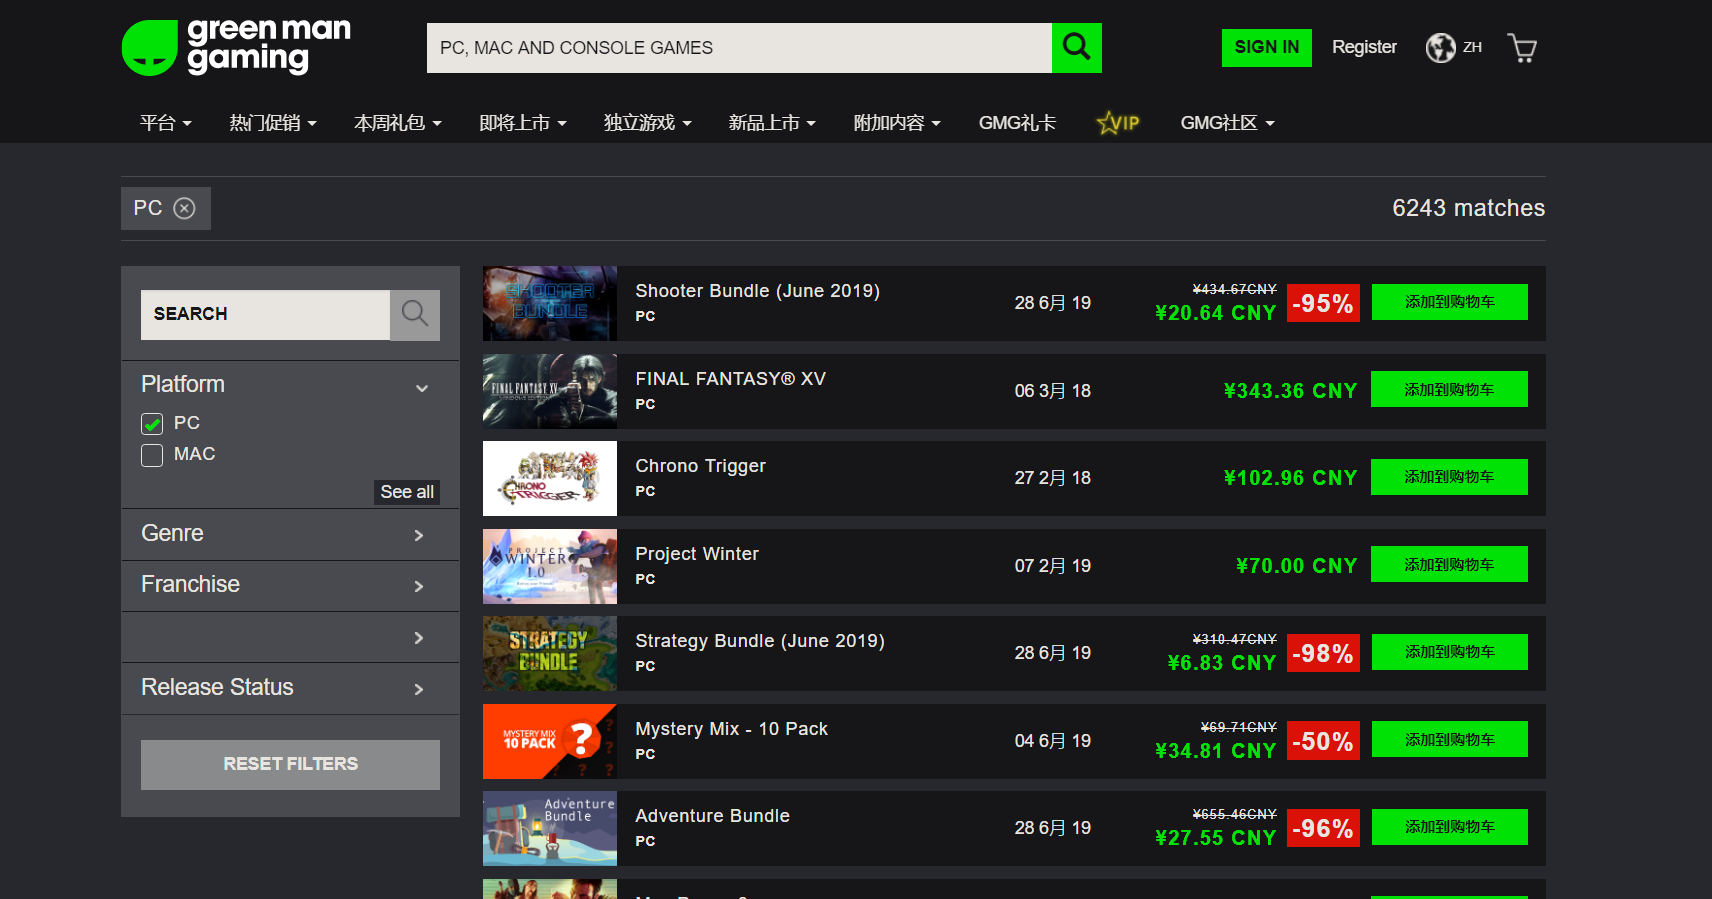Open Chrono Trigger thumbnail image
Screen dimensions: 1712x899
pyautogui.click(x=550, y=478)
